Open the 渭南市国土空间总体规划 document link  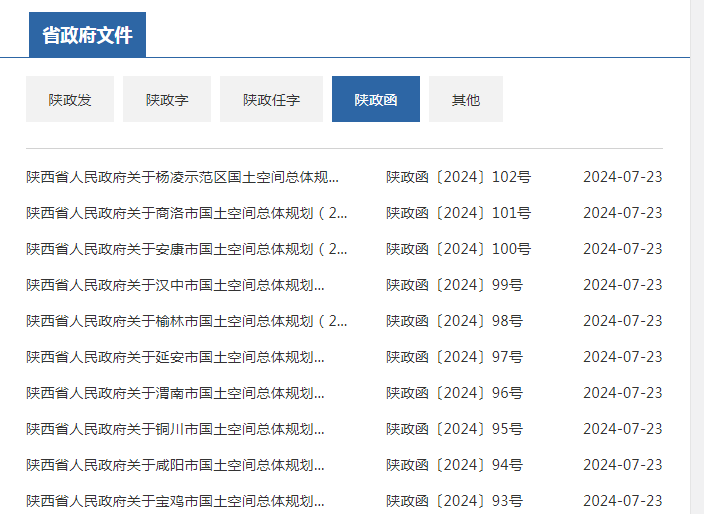pyautogui.click(x=175, y=393)
